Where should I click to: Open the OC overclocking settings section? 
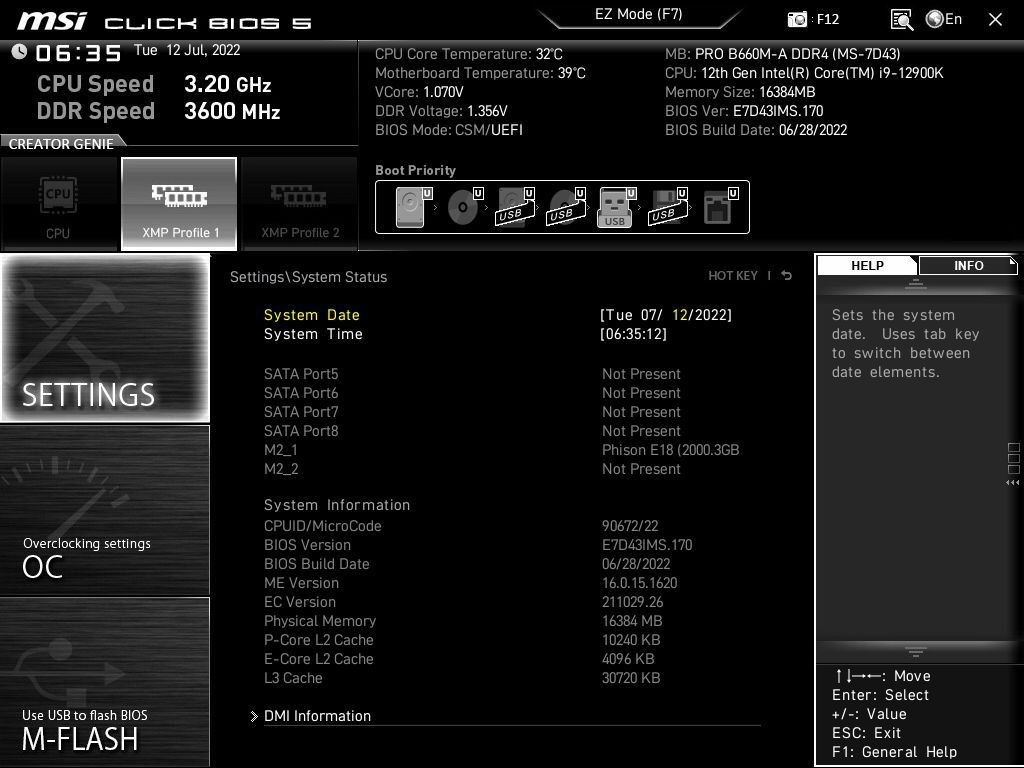click(x=105, y=510)
